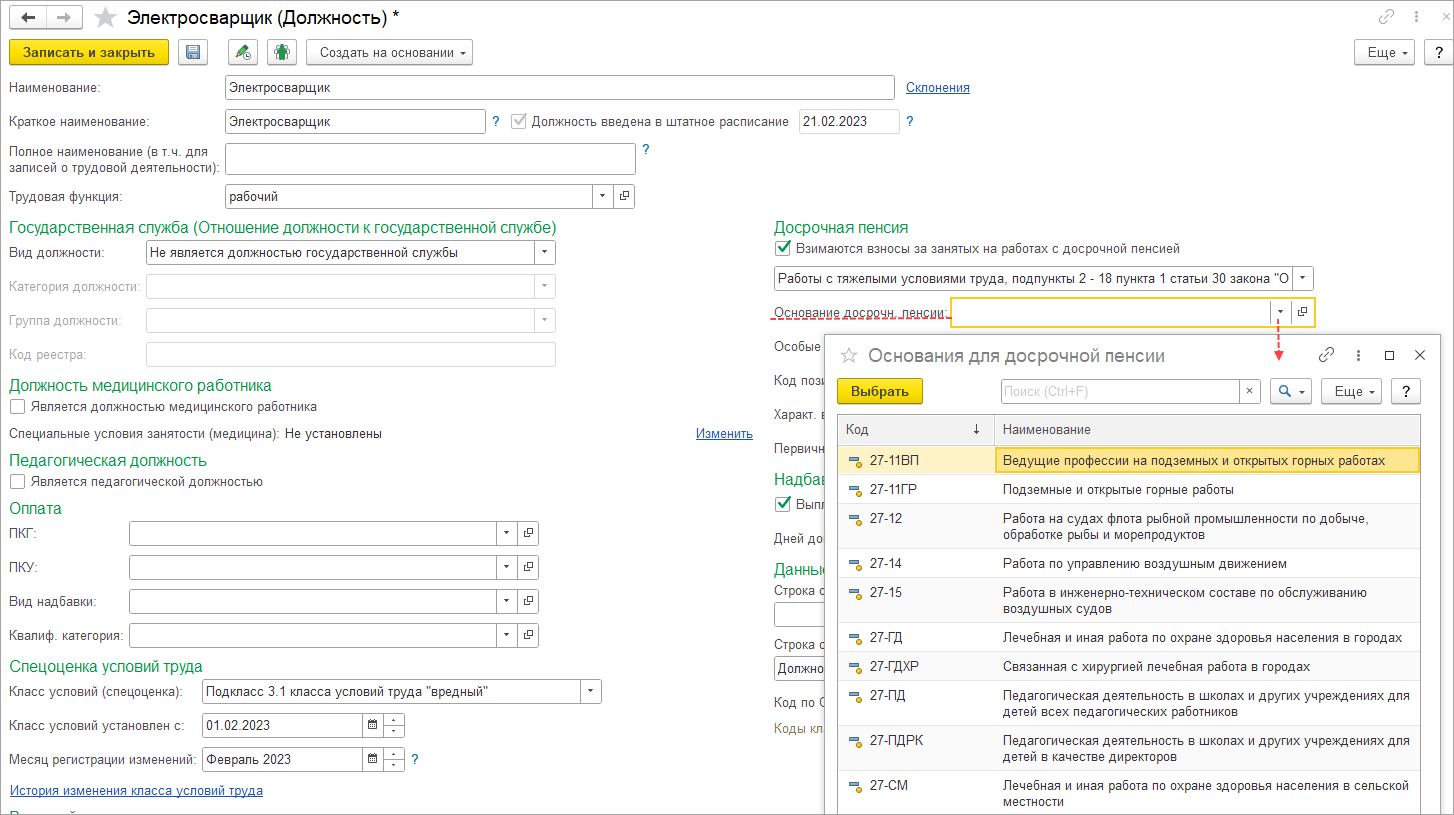This screenshot has height=815, width=1454.
Task: Mark position as favorite with star
Action: click(x=105, y=18)
